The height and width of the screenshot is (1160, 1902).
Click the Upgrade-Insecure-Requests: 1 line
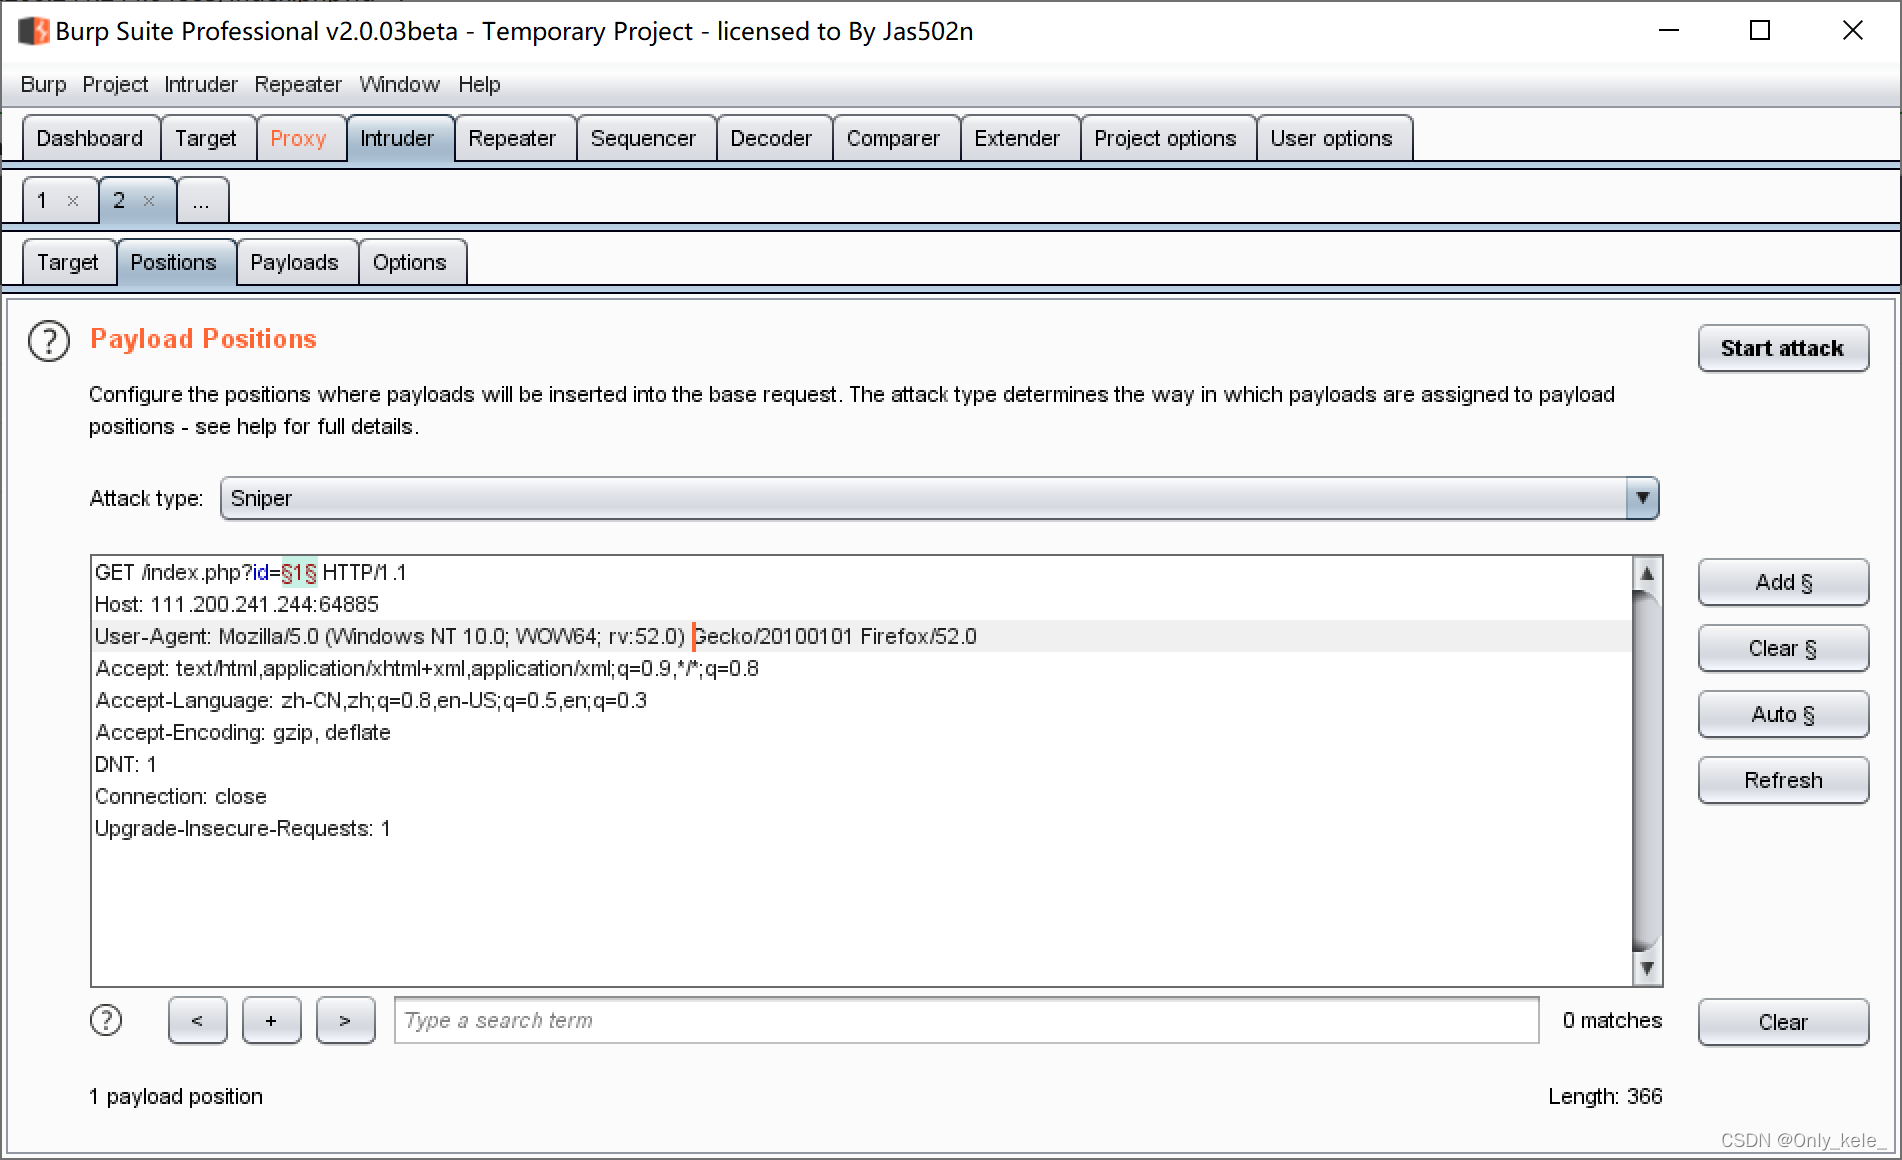click(x=243, y=828)
